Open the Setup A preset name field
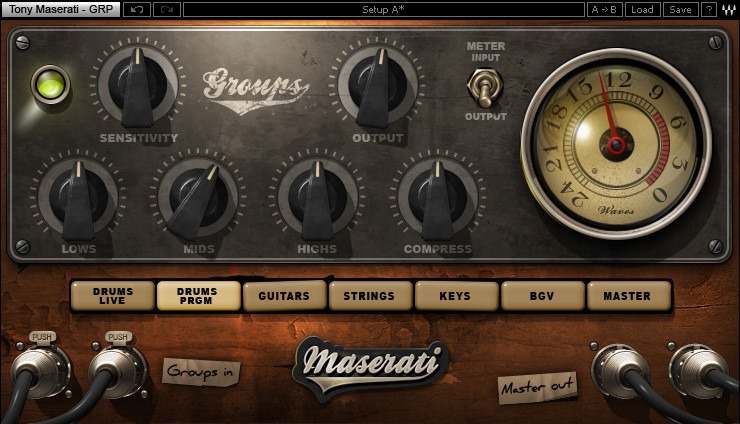Screen dimensions: 740x424 point(383,9)
